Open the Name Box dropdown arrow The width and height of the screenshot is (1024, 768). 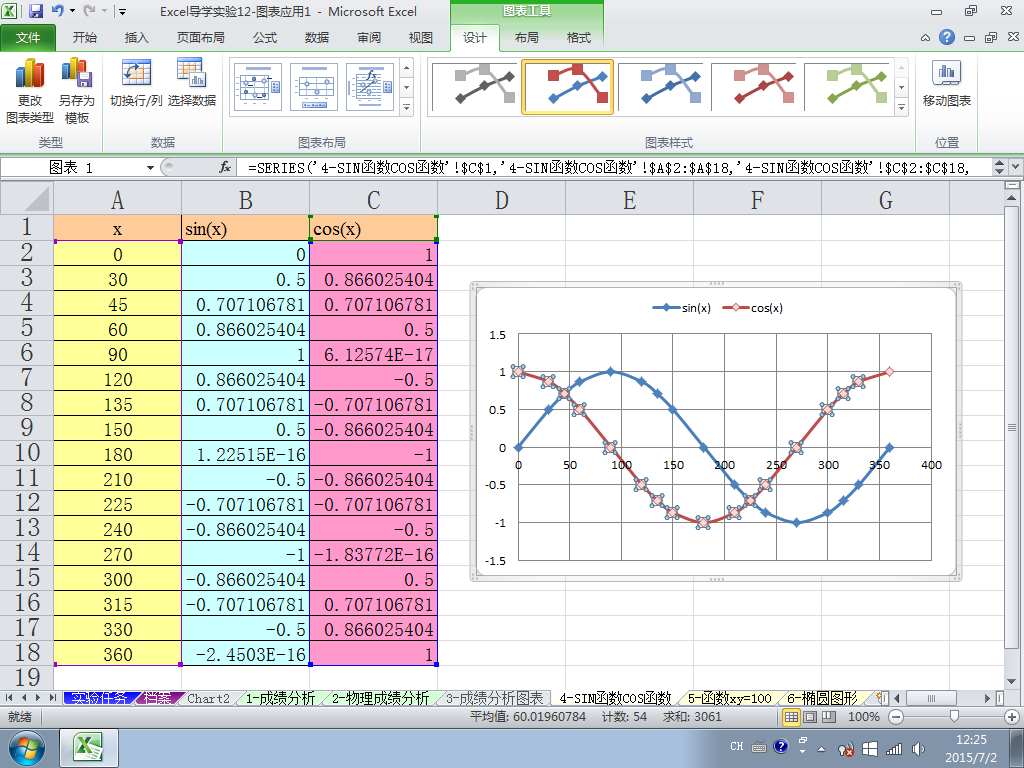(150, 168)
